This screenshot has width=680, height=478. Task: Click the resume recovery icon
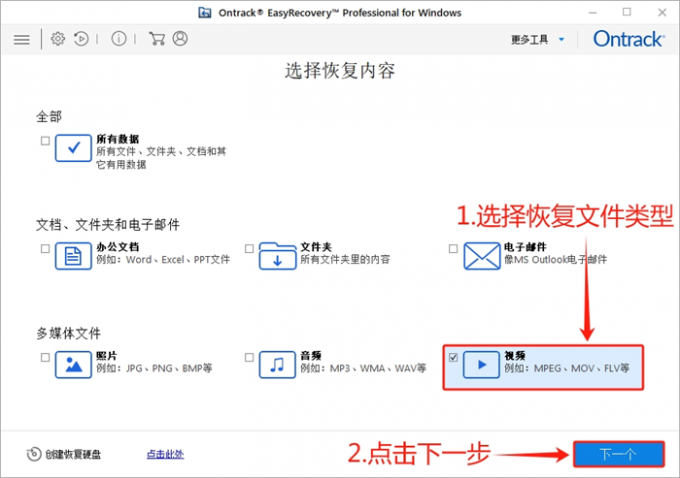tap(81, 39)
